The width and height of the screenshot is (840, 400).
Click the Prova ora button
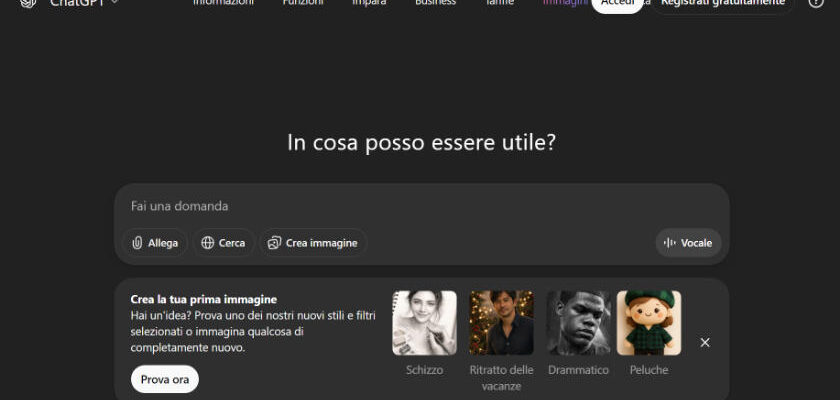pyautogui.click(x=164, y=380)
